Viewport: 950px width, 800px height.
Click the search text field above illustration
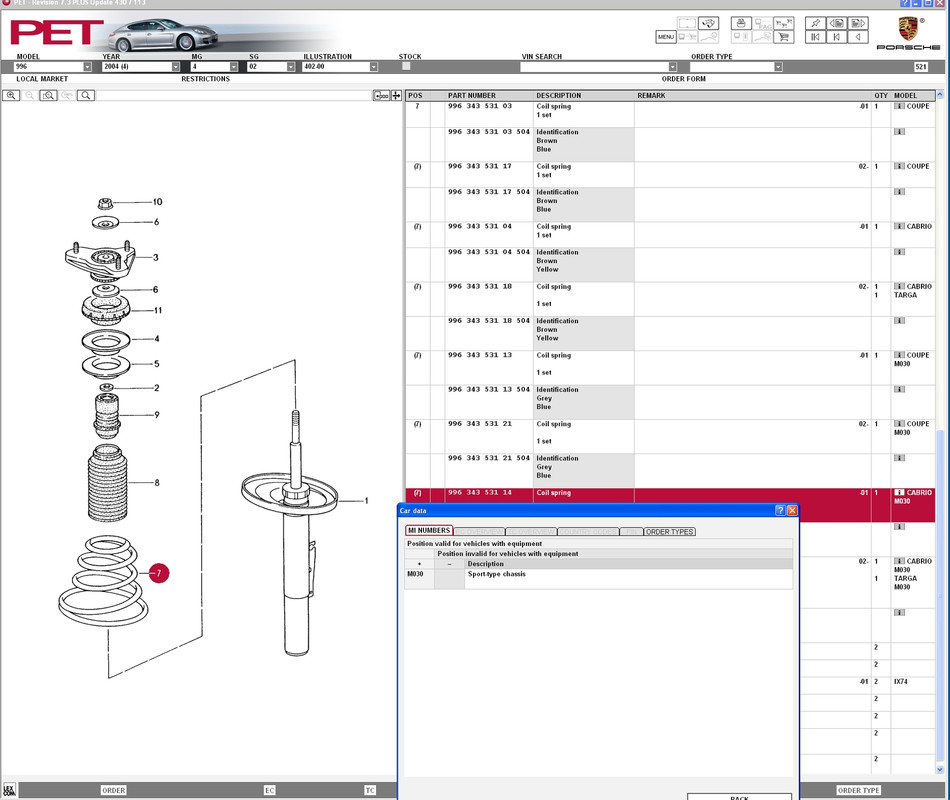tap(234, 95)
